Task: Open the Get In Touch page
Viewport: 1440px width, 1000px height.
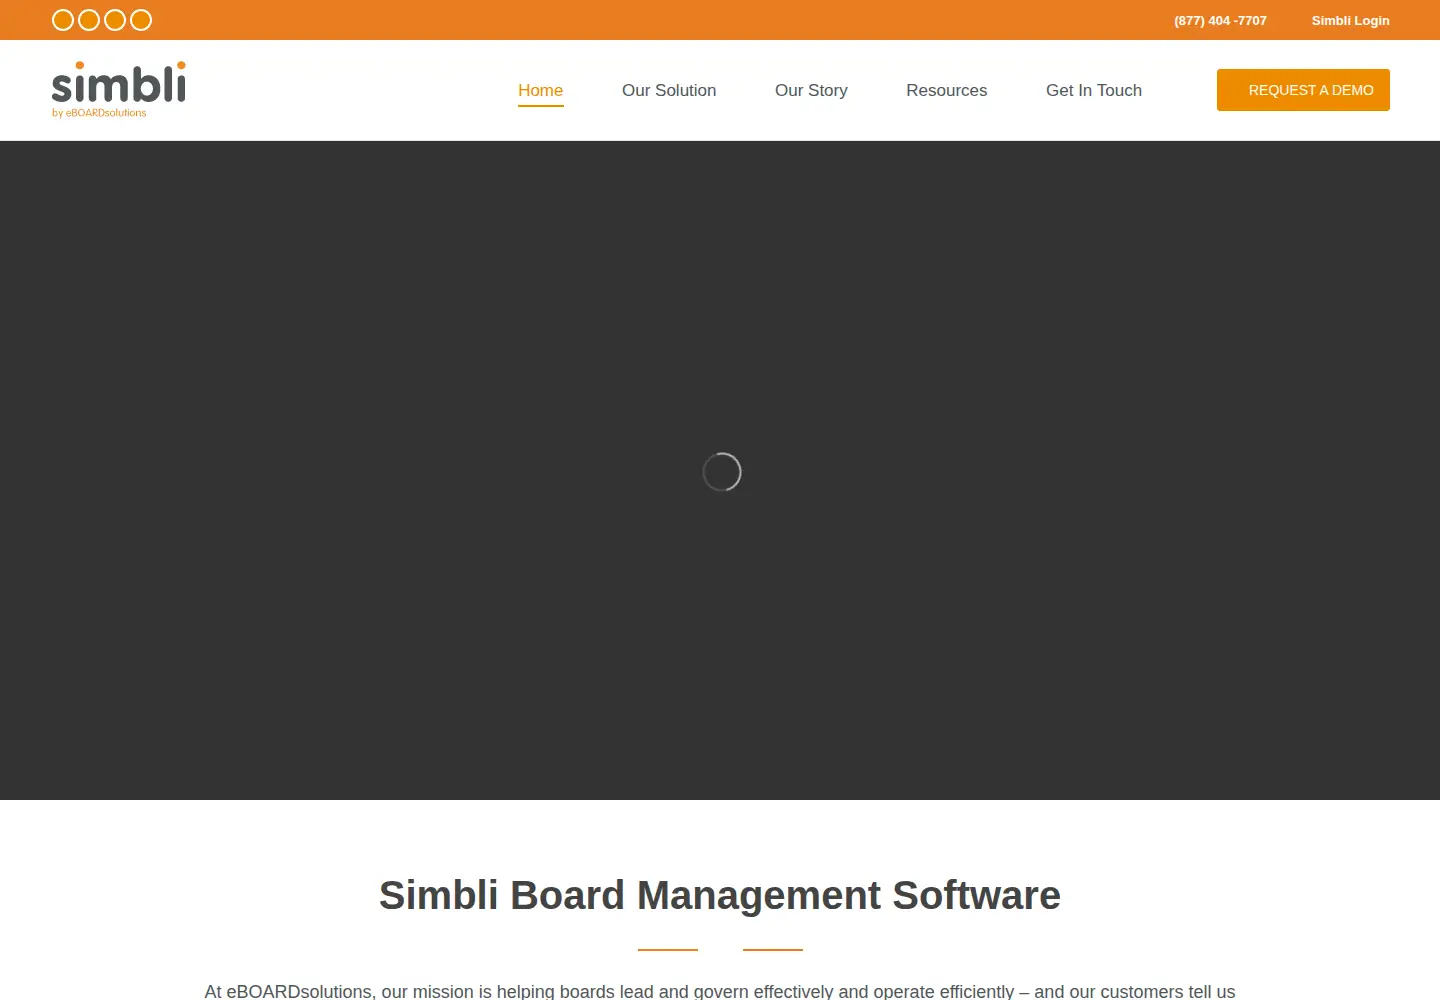Action: (1094, 90)
